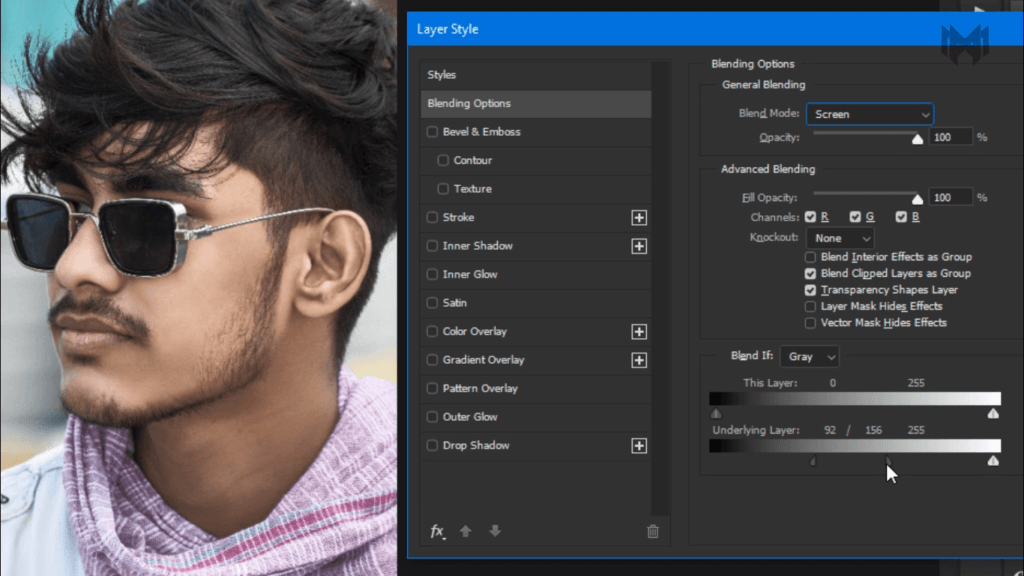
Task: Add another Color Overlay with plus icon
Action: [639, 332]
